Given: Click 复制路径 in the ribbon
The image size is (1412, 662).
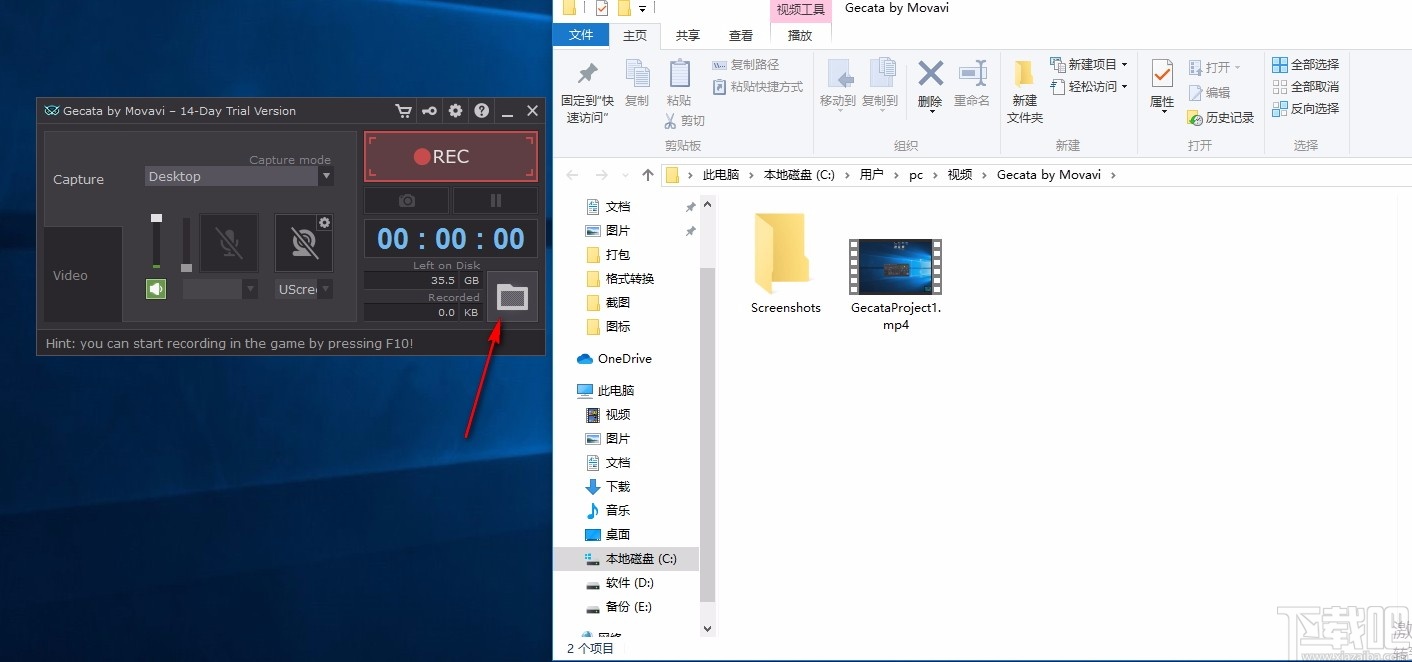Looking at the screenshot, I should [x=745, y=65].
